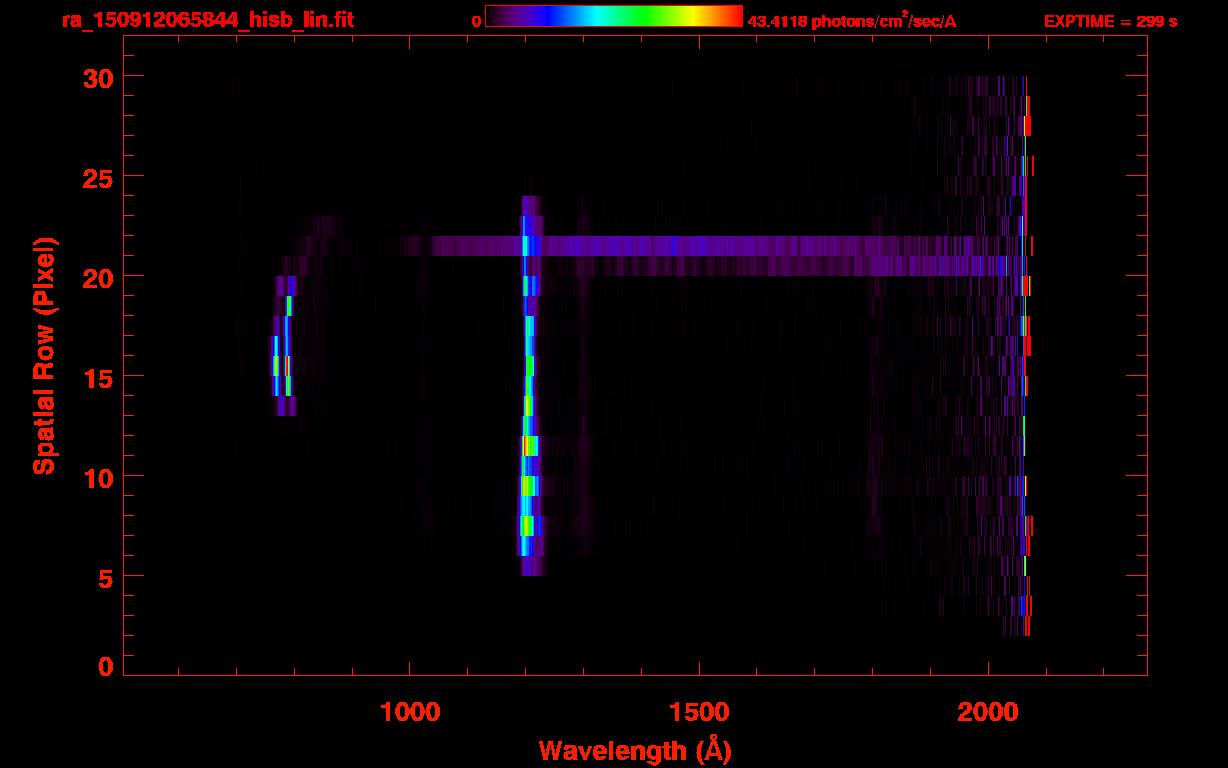Image resolution: width=1228 pixels, height=768 pixels.
Task: Click the x-axis tick label '2000'
Action: 988,711
